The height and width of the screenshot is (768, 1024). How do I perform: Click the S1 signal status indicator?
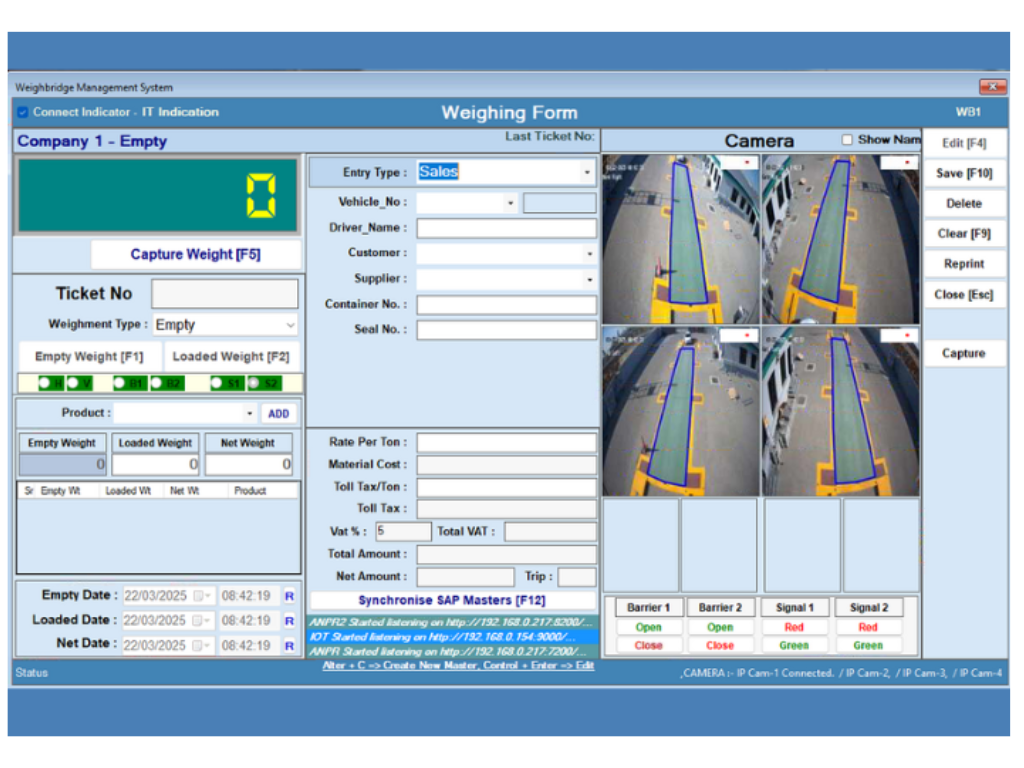click(x=226, y=383)
